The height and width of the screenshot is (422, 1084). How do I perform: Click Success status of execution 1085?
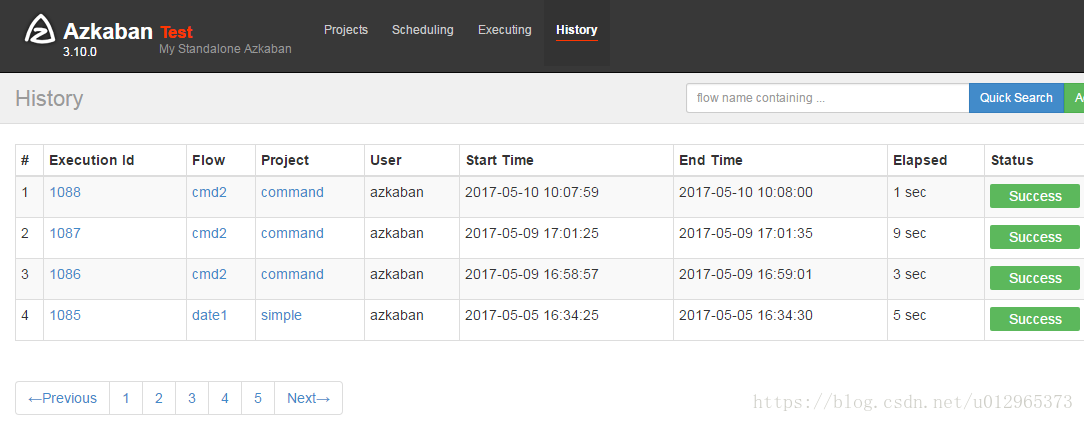tap(1035, 319)
